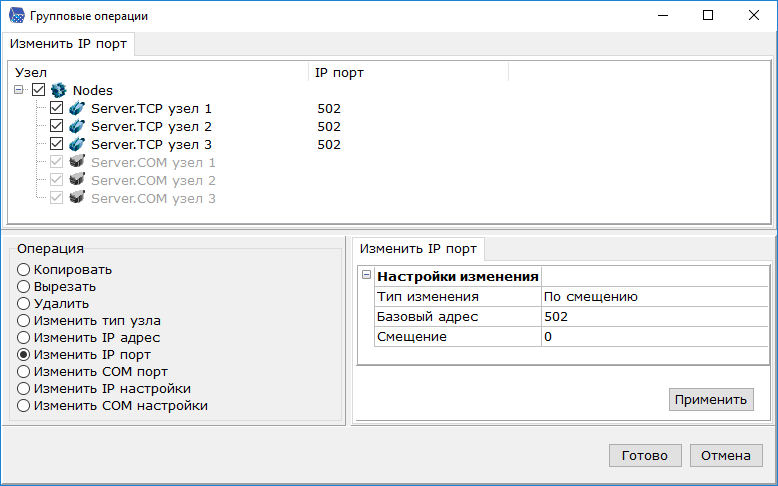Uncheck the Nodes root checkbox

[x=39, y=91]
